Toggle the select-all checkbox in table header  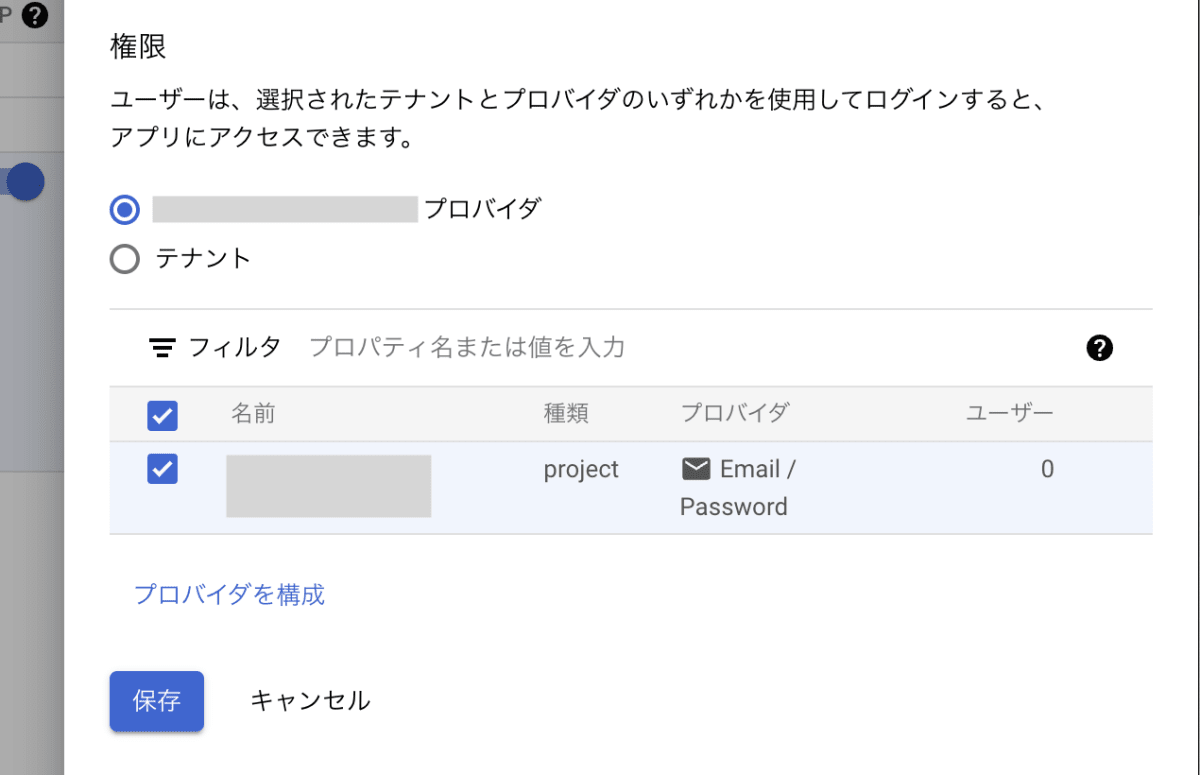pos(162,415)
